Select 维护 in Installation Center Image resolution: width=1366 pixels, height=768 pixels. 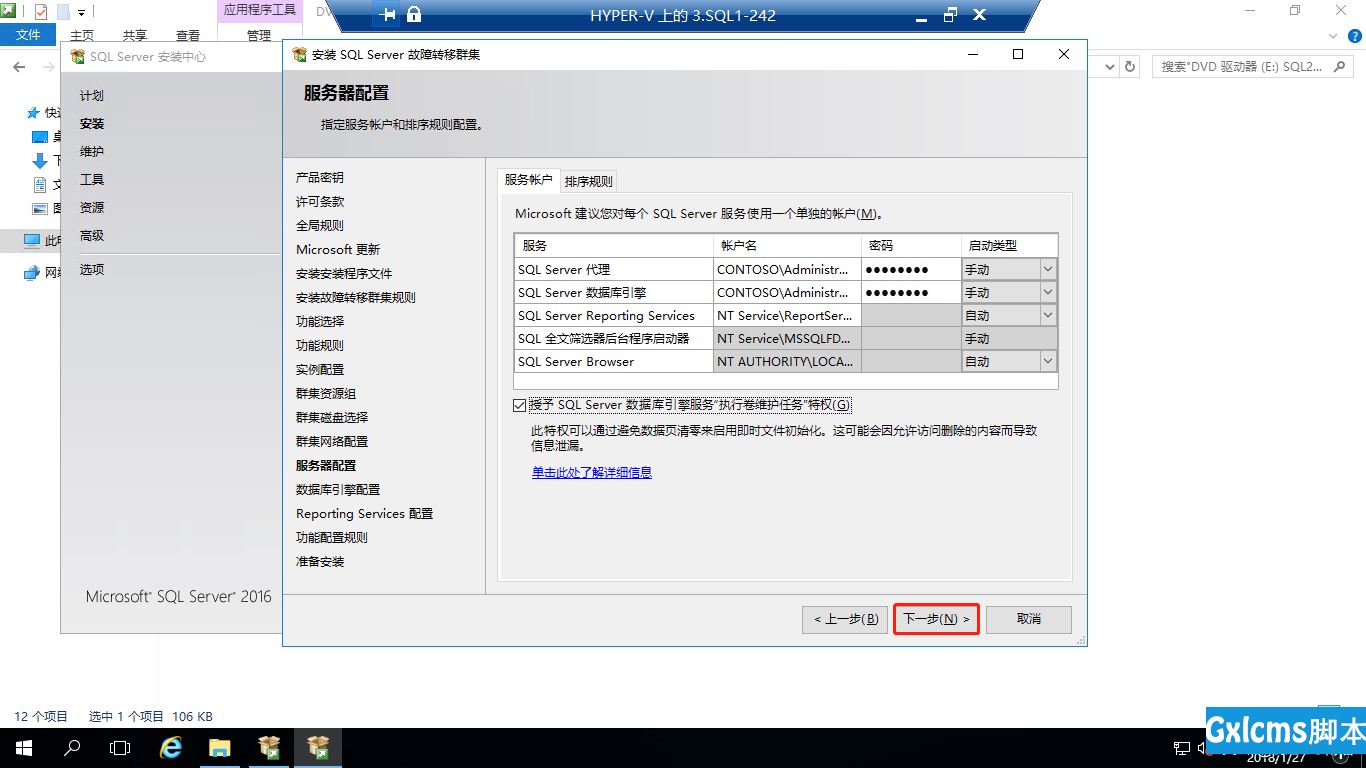pyautogui.click(x=92, y=152)
